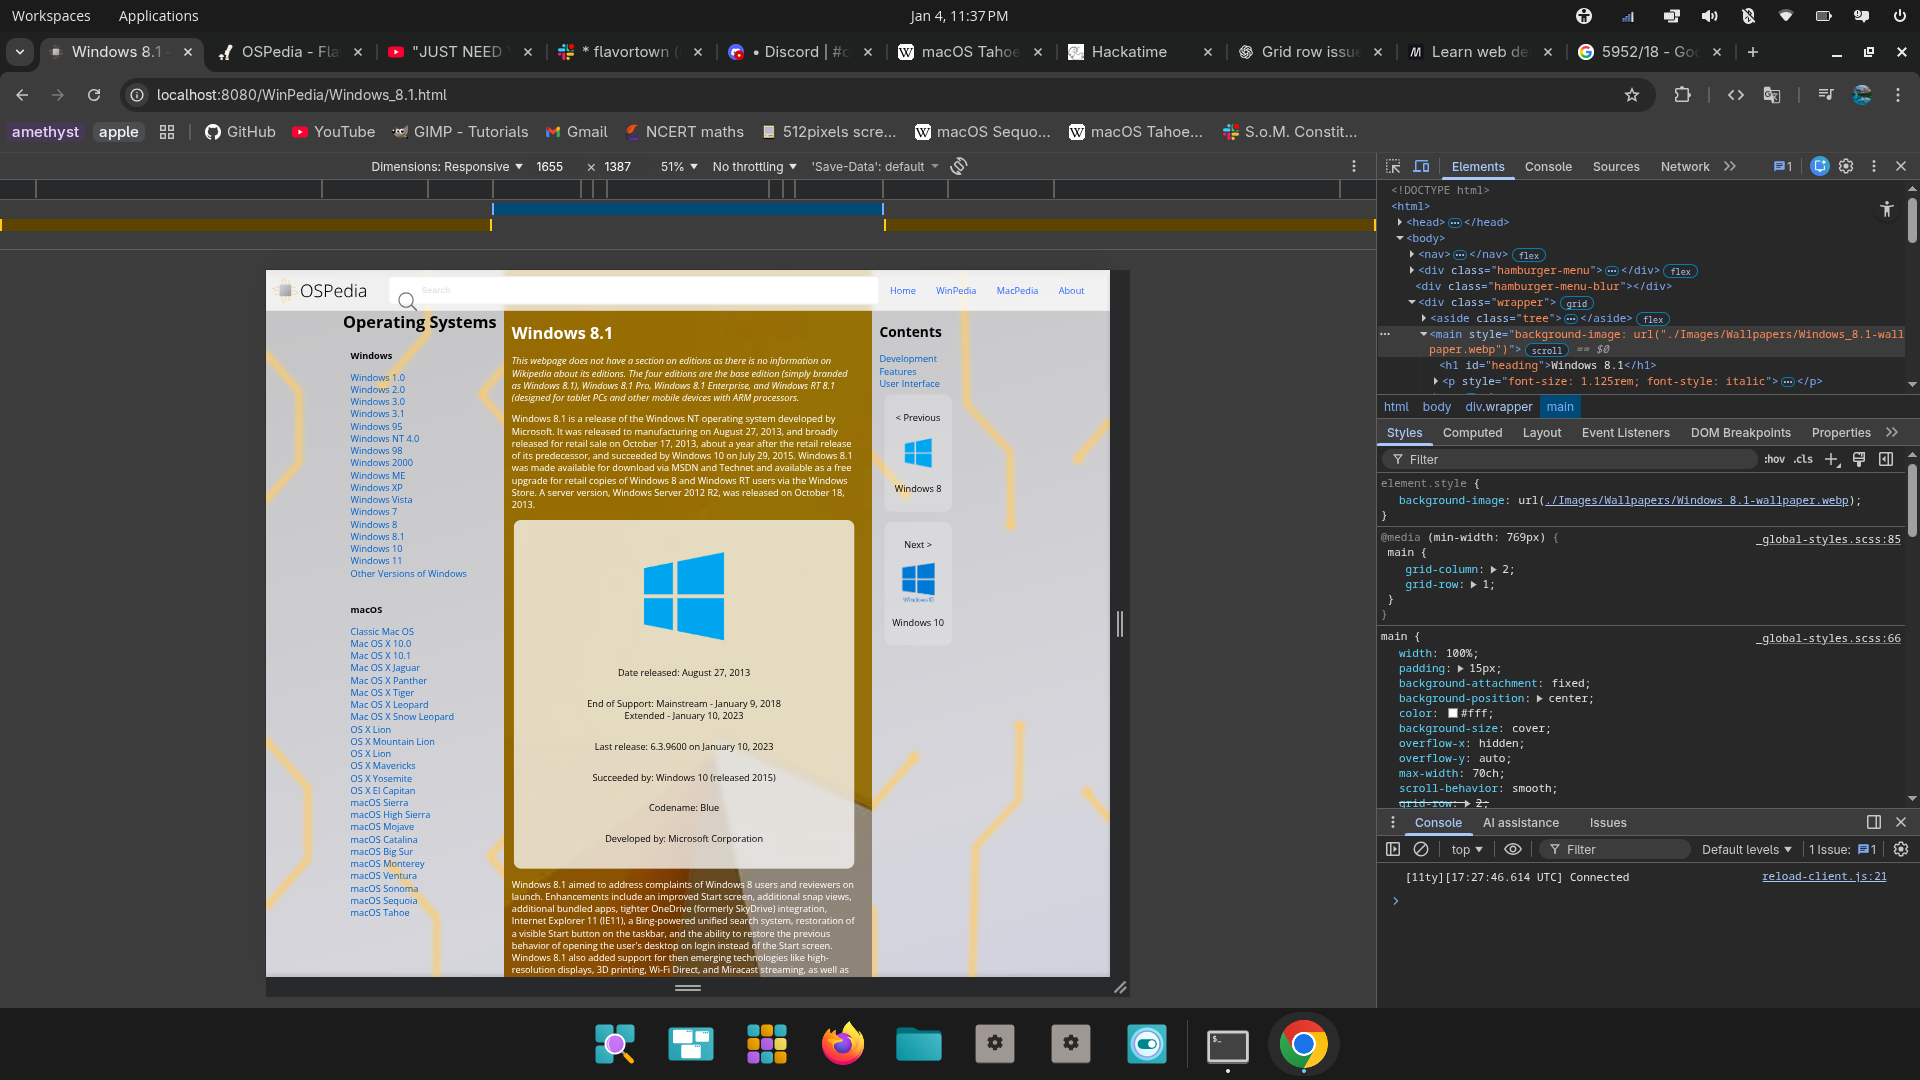The image size is (1920, 1080).
Task: Switch to the Network tab
Action: [x=1684, y=166]
